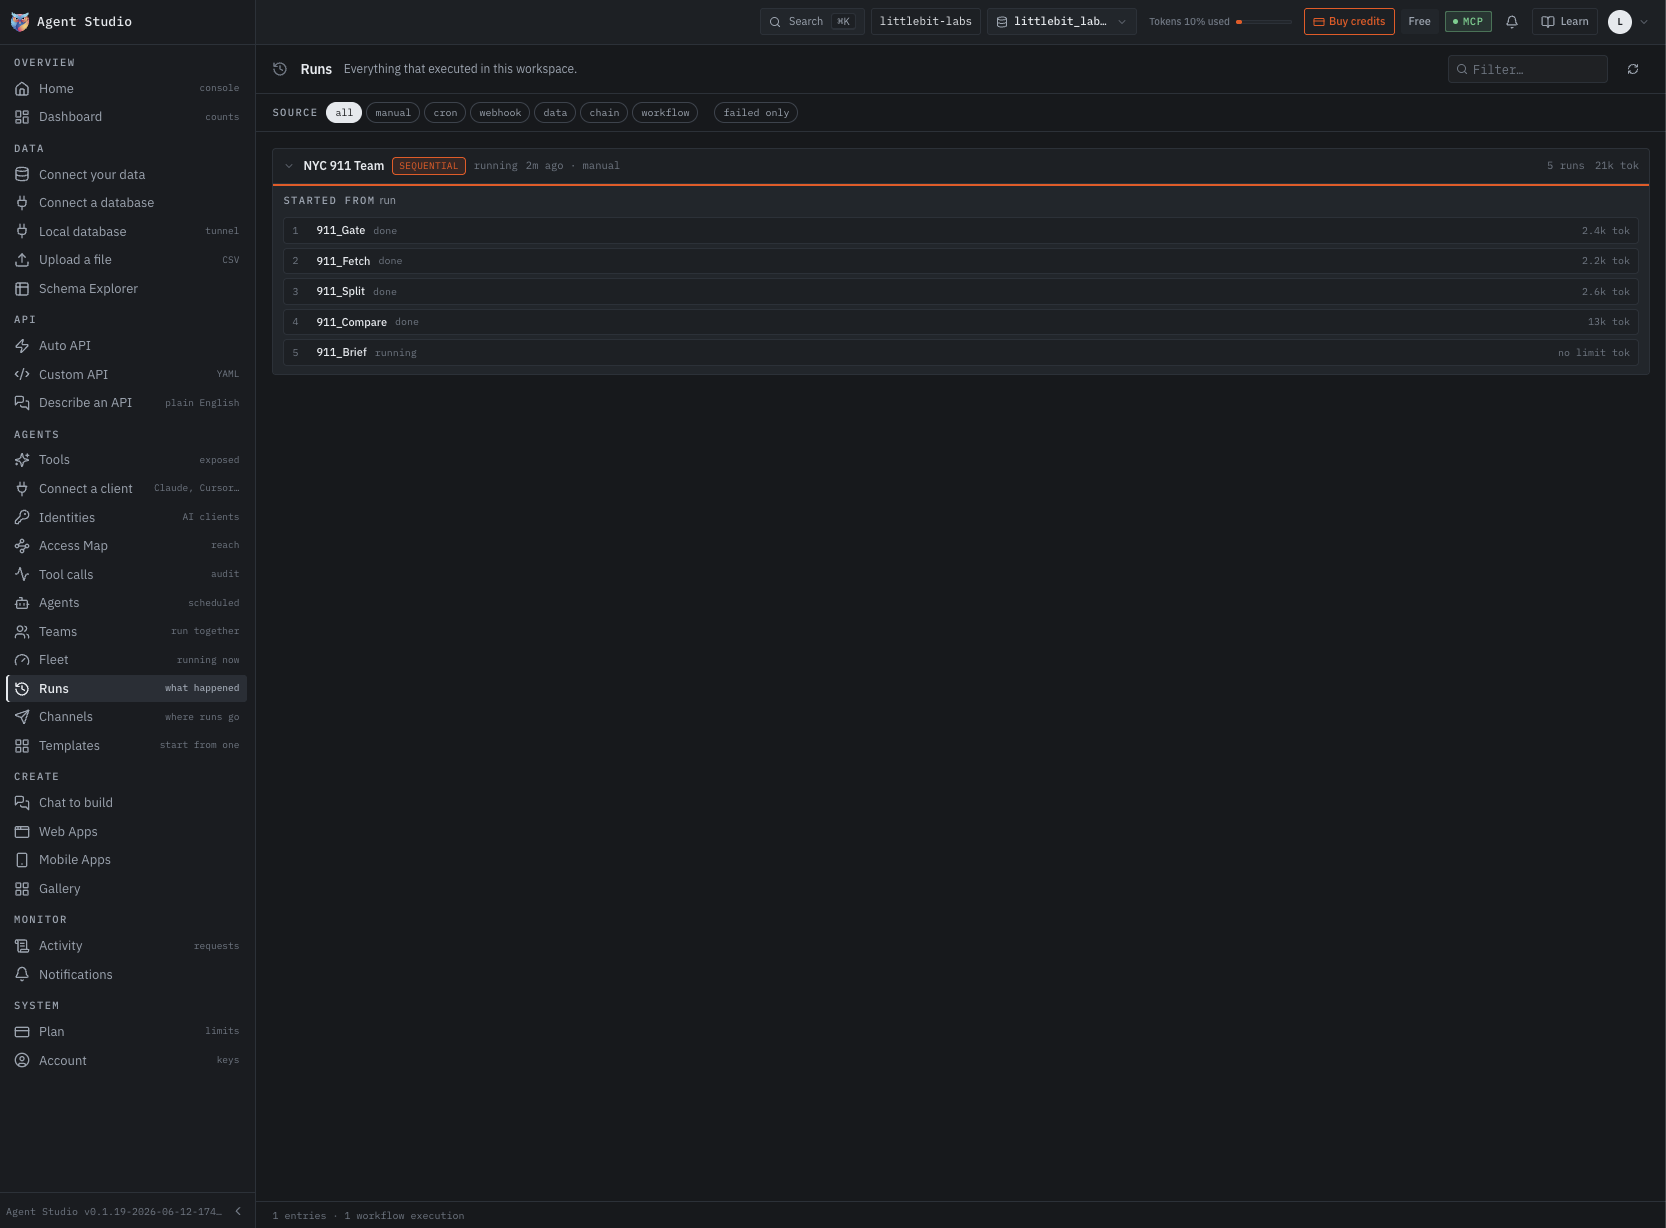Click the Custom API code brackets icon
The image size is (1666, 1228).
pyautogui.click(x=22, y=374)
